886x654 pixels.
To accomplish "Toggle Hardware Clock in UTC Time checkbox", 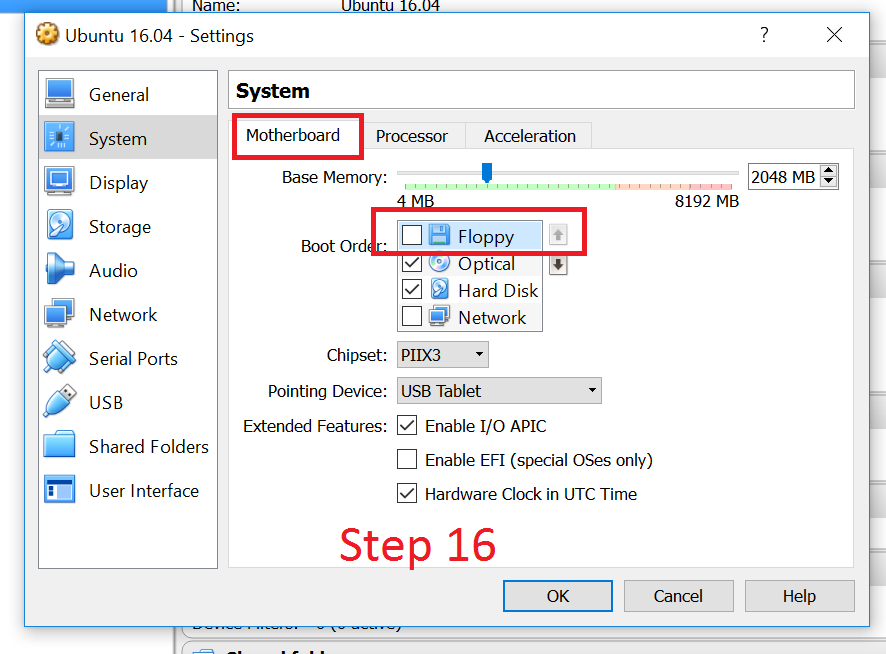I will point(407,493).
